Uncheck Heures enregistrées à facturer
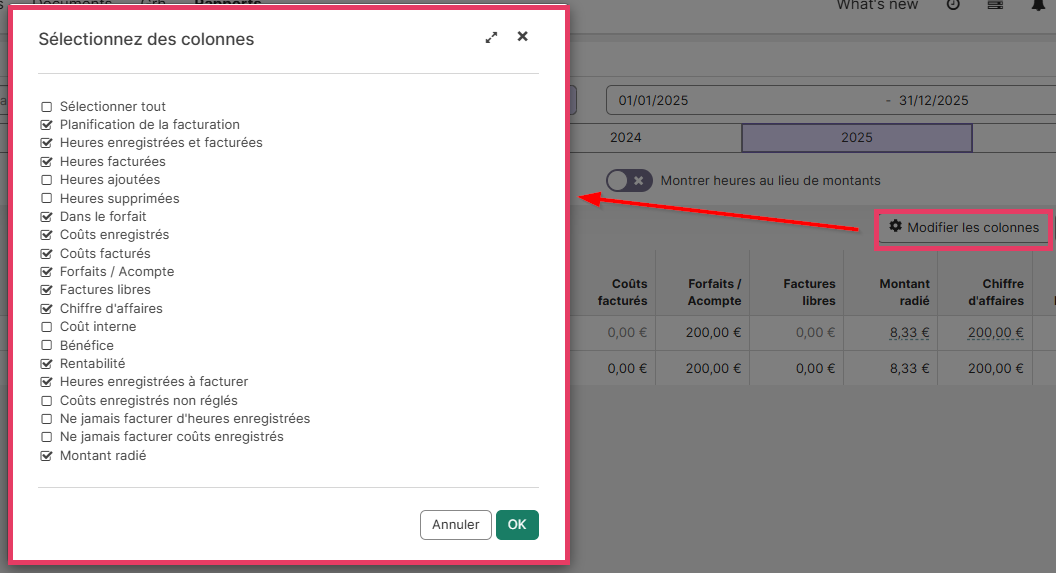The width and height of the screenshot is (1056, 573). point(46,382)
